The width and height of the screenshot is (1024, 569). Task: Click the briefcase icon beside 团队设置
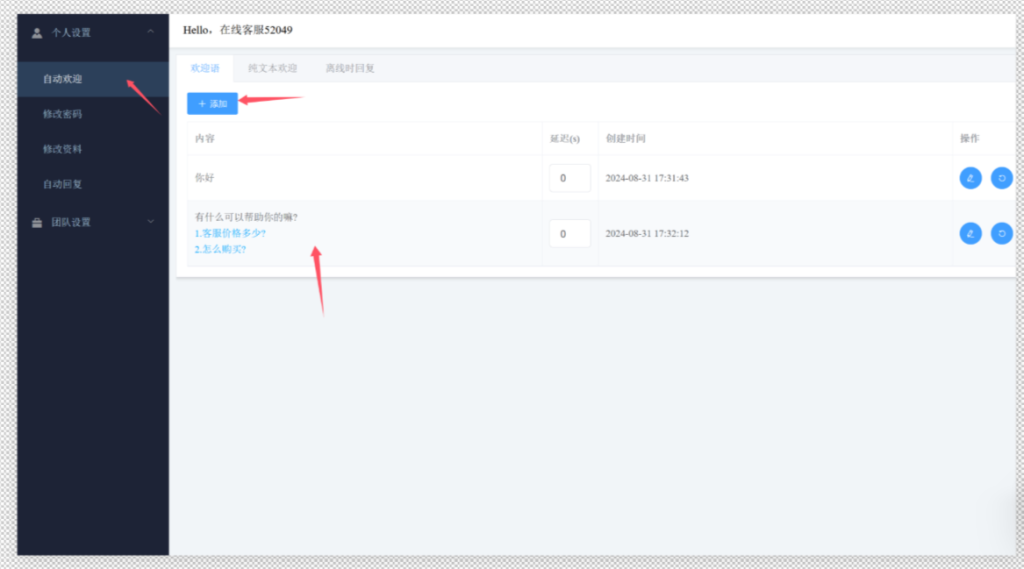tap(37, 222)
